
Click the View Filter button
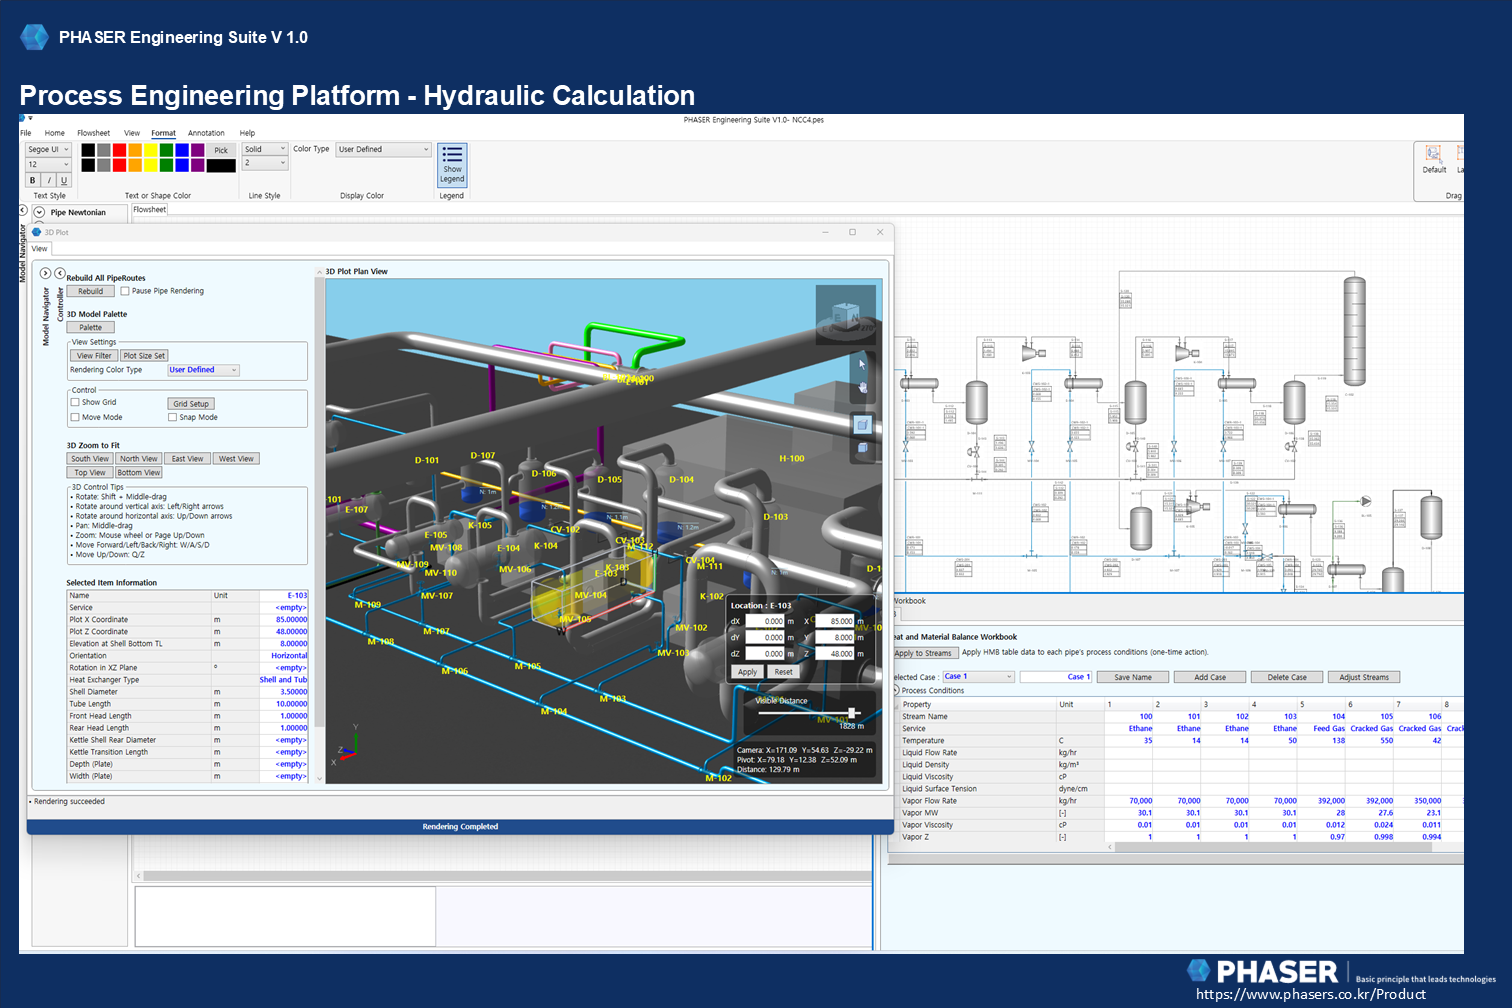pyautogui.click(x=94, y=356)
